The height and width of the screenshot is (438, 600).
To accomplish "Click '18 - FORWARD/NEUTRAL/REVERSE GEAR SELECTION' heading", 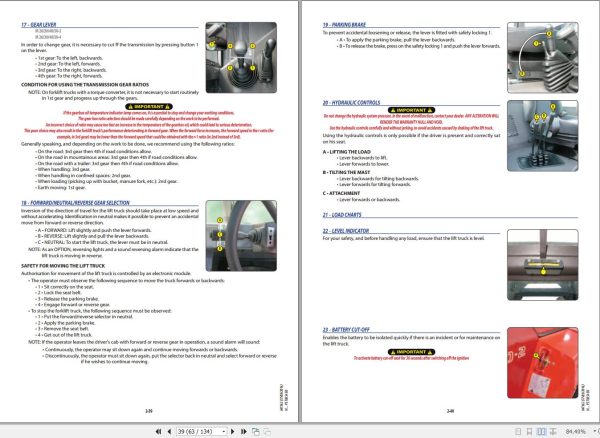I will [75, 203].
